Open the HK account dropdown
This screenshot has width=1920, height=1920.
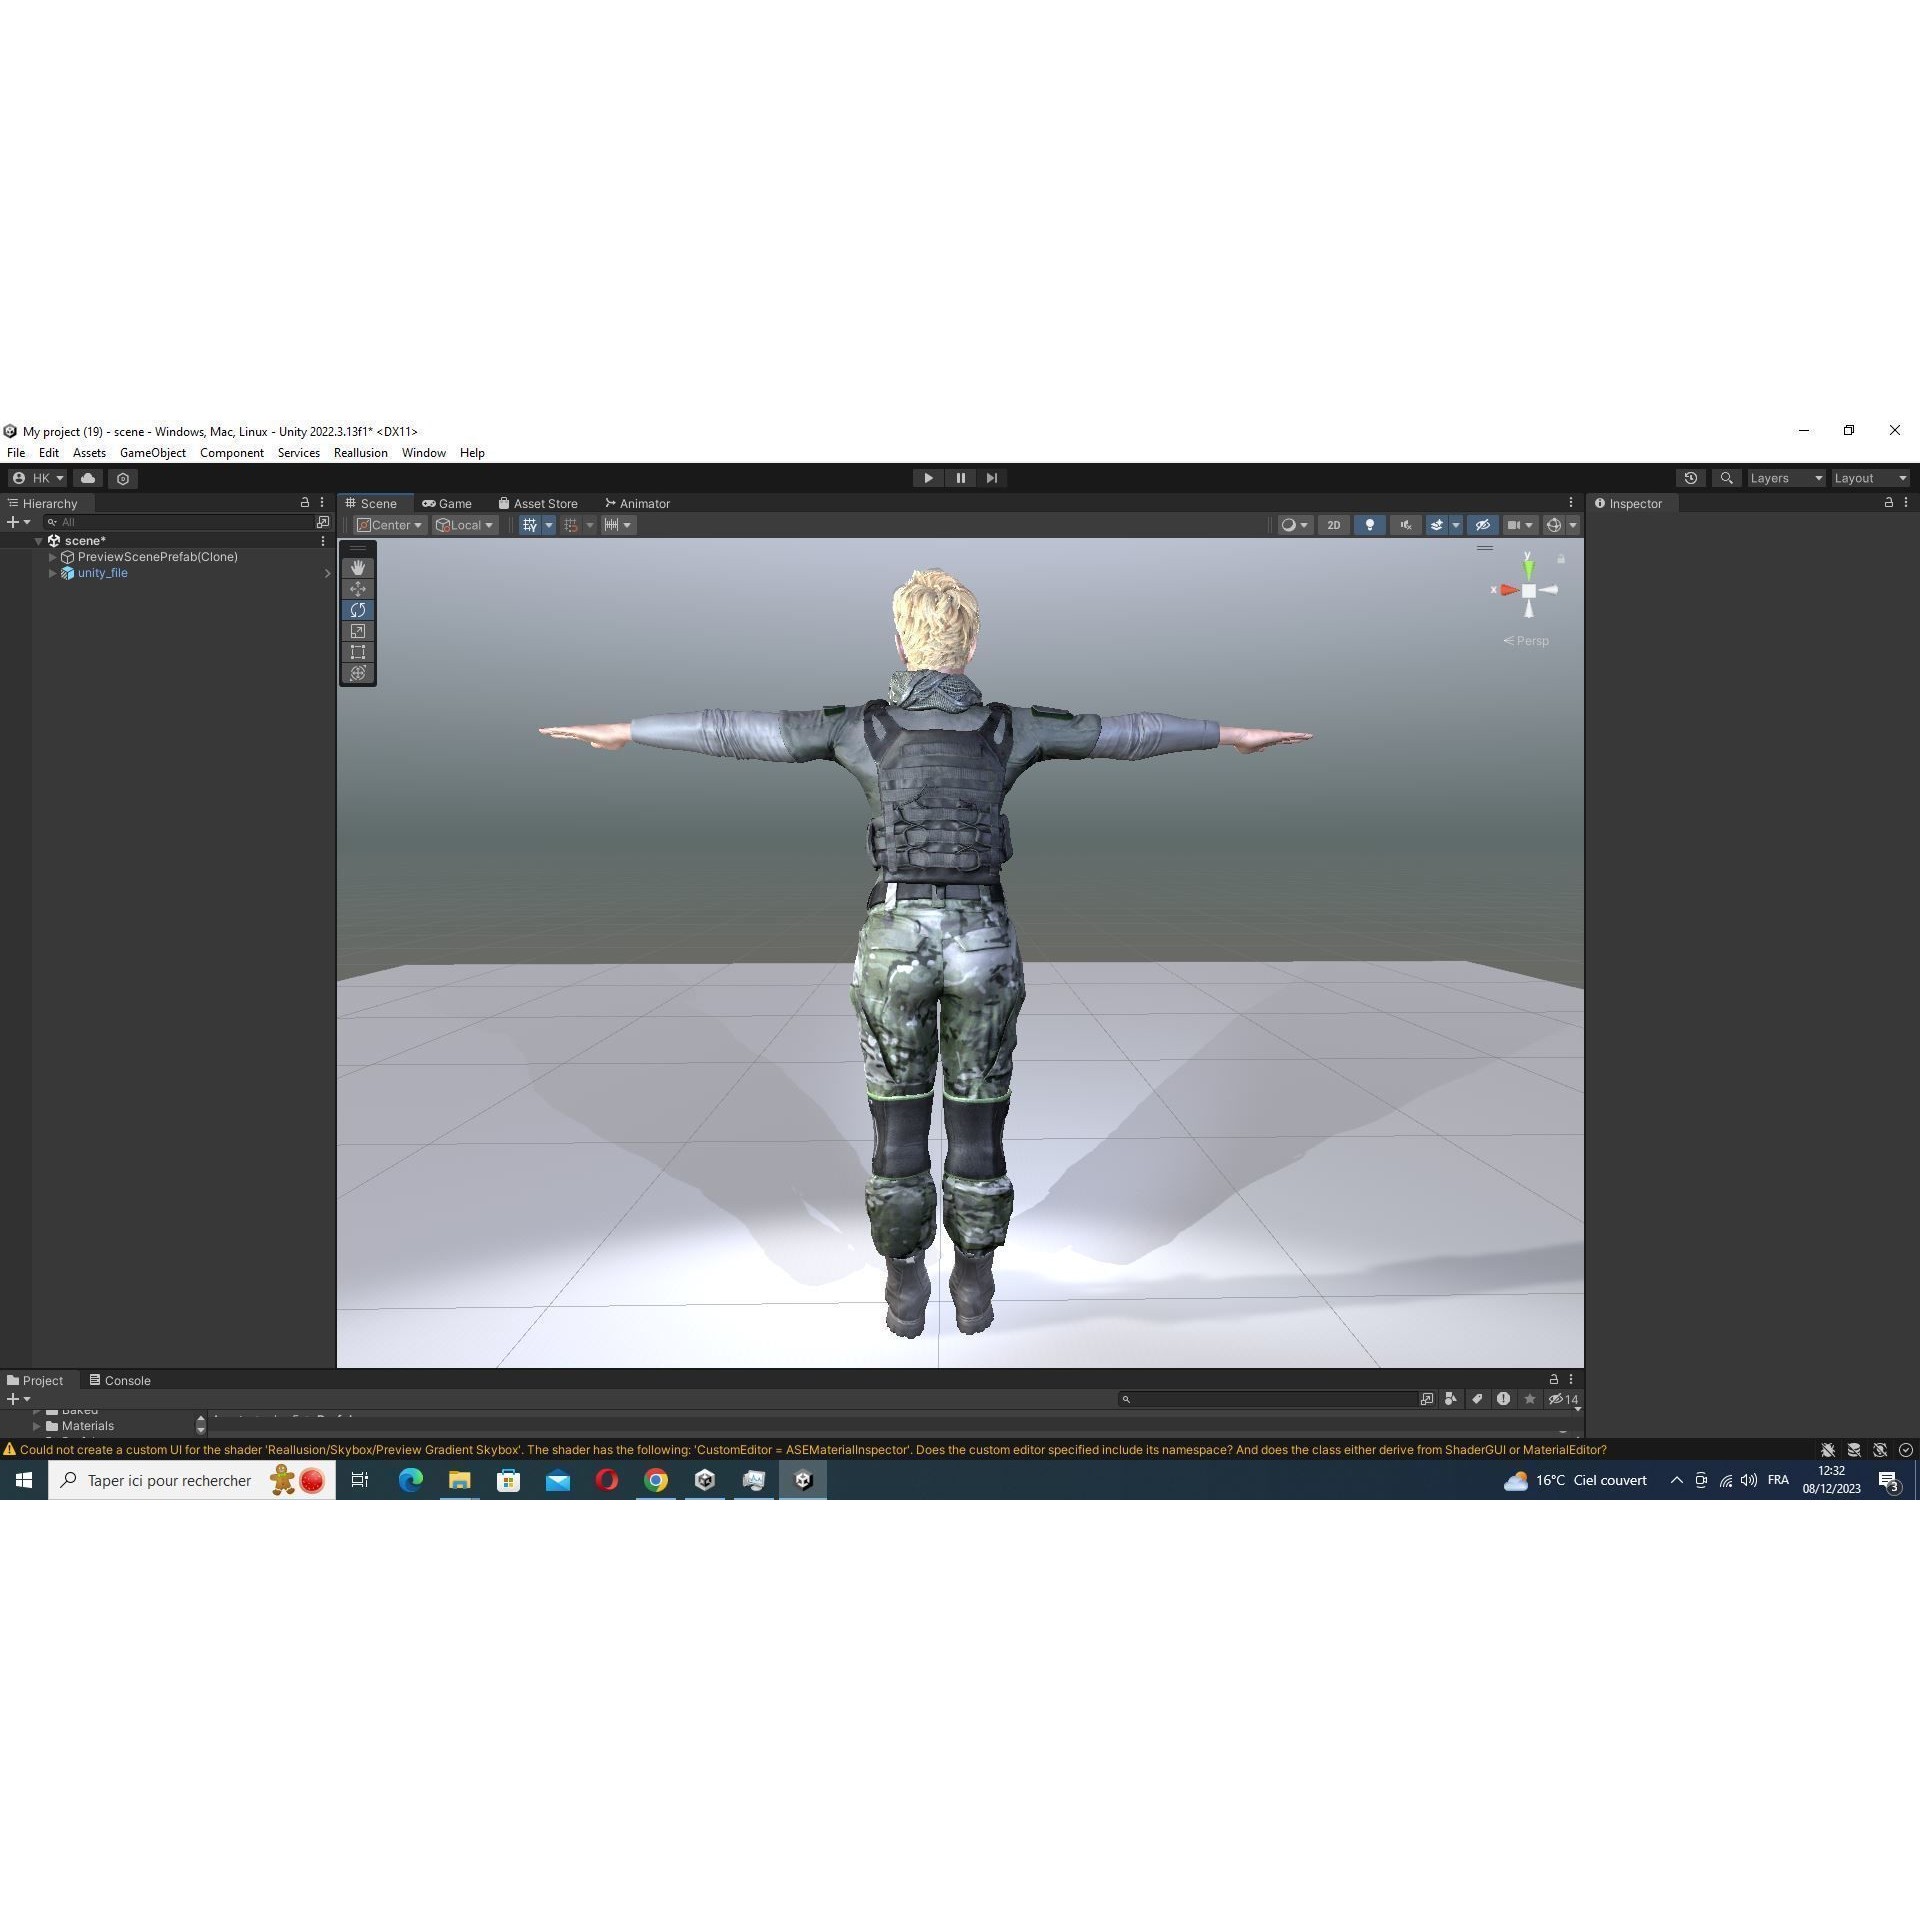(x=38, y=478)
